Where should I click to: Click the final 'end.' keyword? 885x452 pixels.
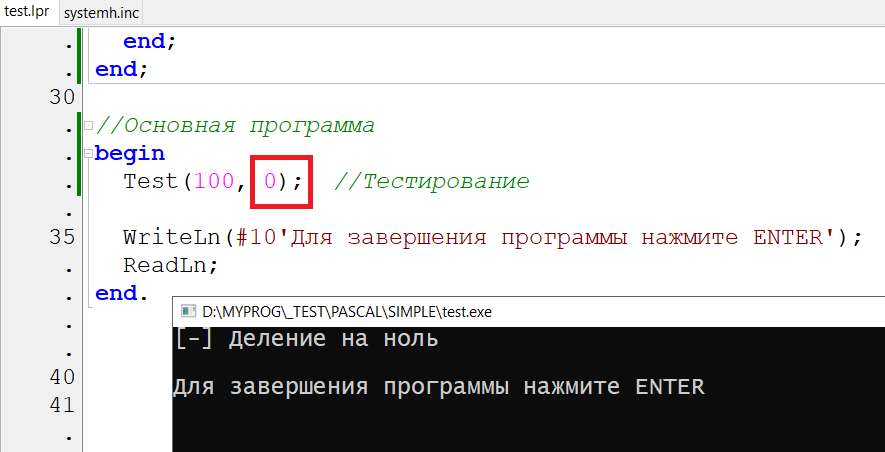(121, 293)
